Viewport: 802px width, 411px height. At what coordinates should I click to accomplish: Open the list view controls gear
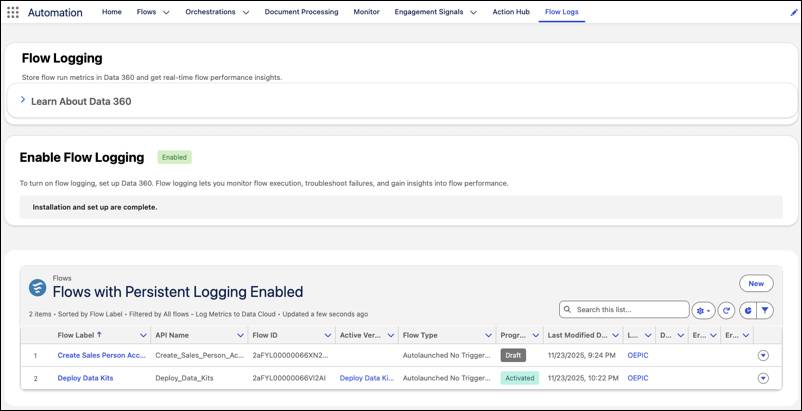tap(703, 310)
